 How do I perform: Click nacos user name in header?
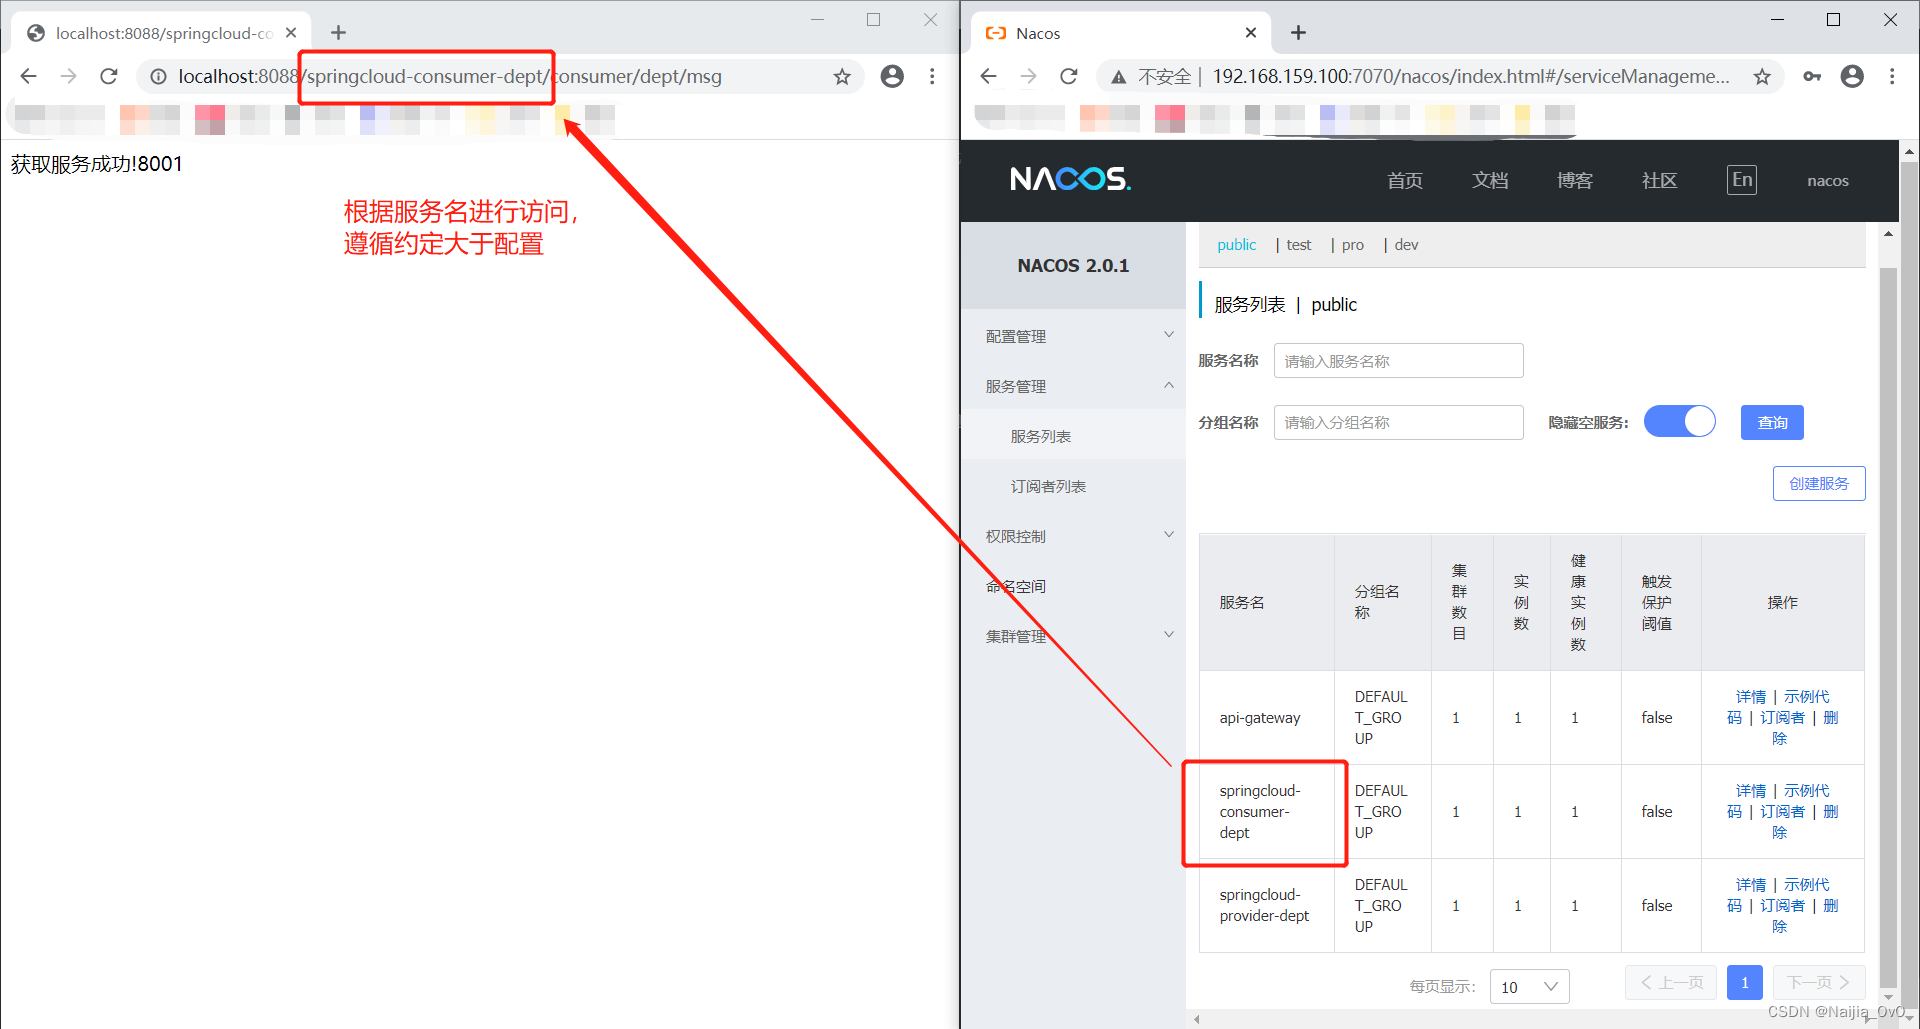coord(1828,181)
